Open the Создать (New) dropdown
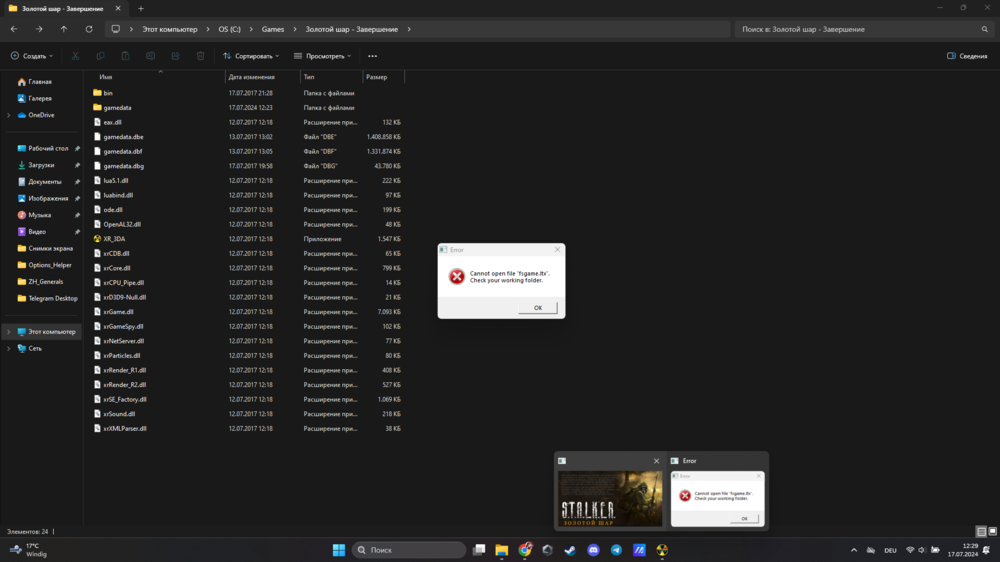This screenshot has height=562, width=1000. click(31, 56)
